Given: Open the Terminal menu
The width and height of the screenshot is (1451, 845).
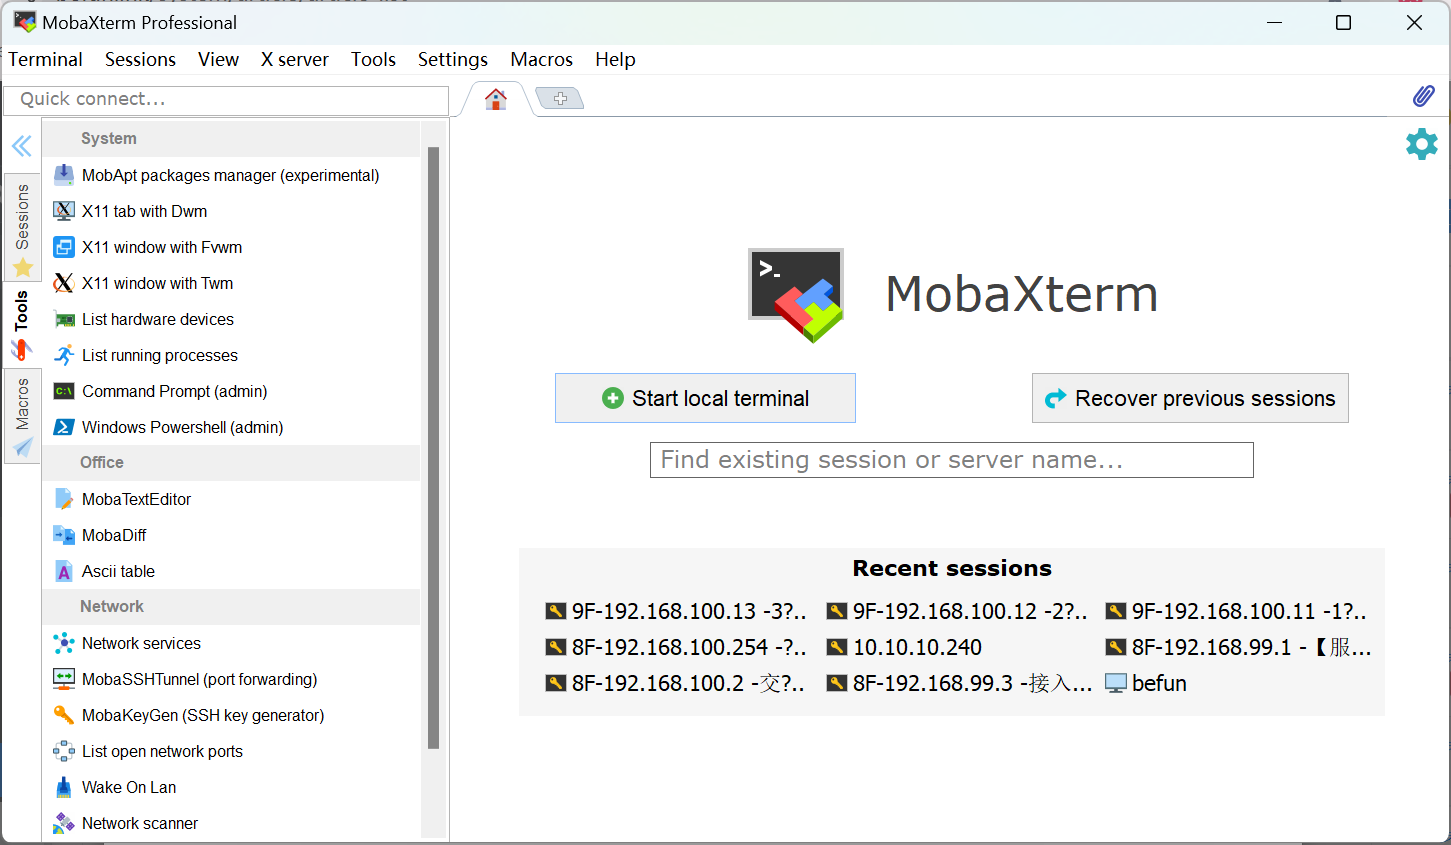Looking at the screenshot, I should 45,60.
